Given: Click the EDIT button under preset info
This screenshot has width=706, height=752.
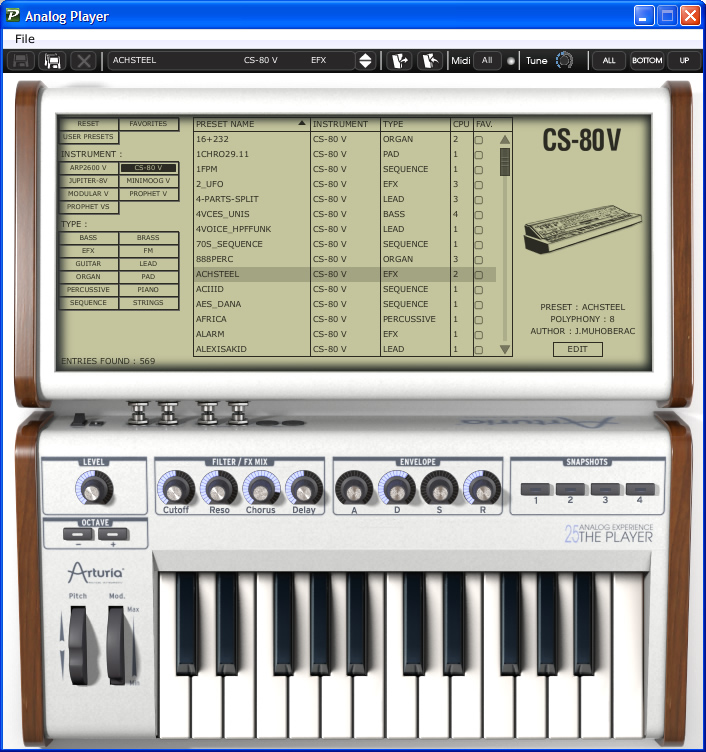Looking at the screenshot, I should (577, 349).
